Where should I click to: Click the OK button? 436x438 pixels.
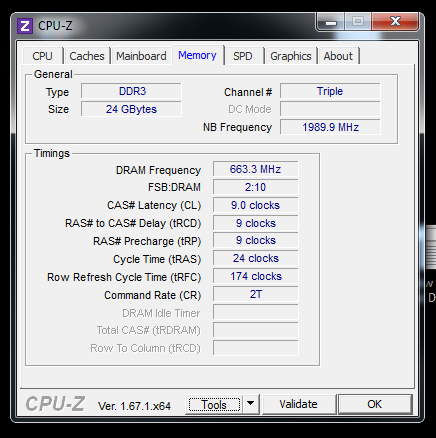pos(375,404)
